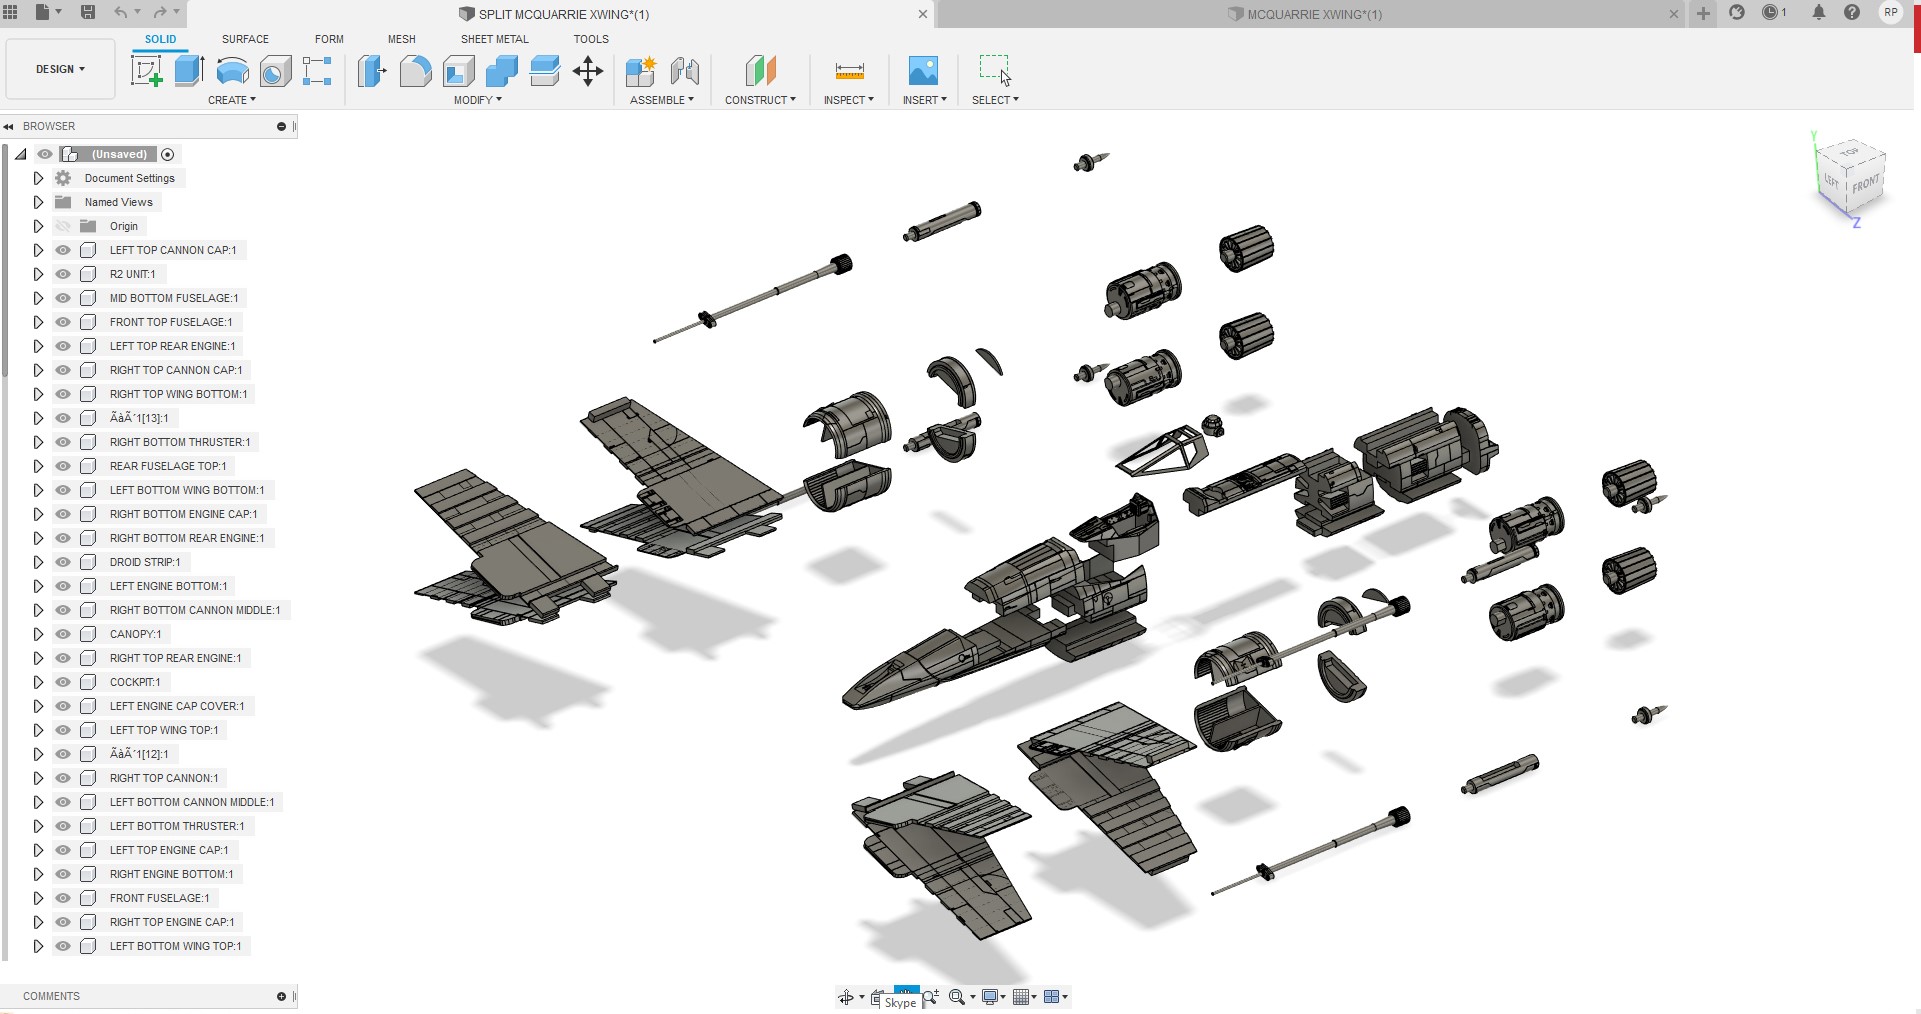Create a New Component
The height and width of the screenshot is (1014, 1921).
click(x=640, y=71)
